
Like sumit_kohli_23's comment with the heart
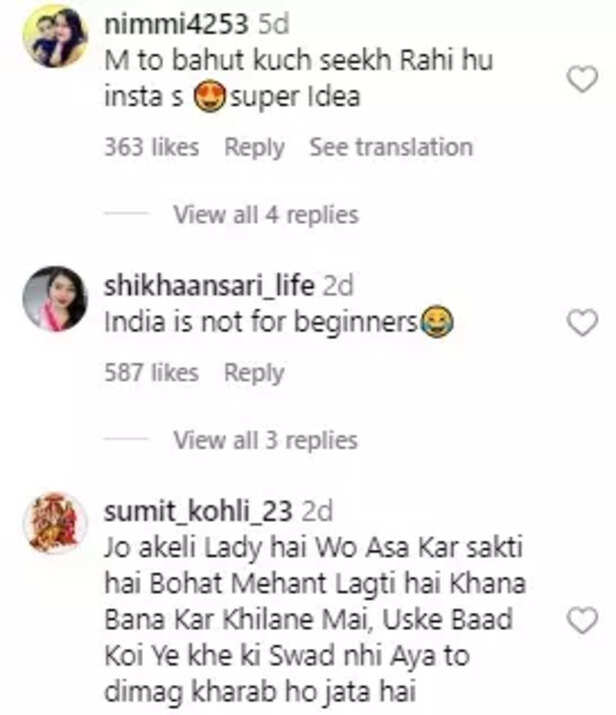point(581,620)
